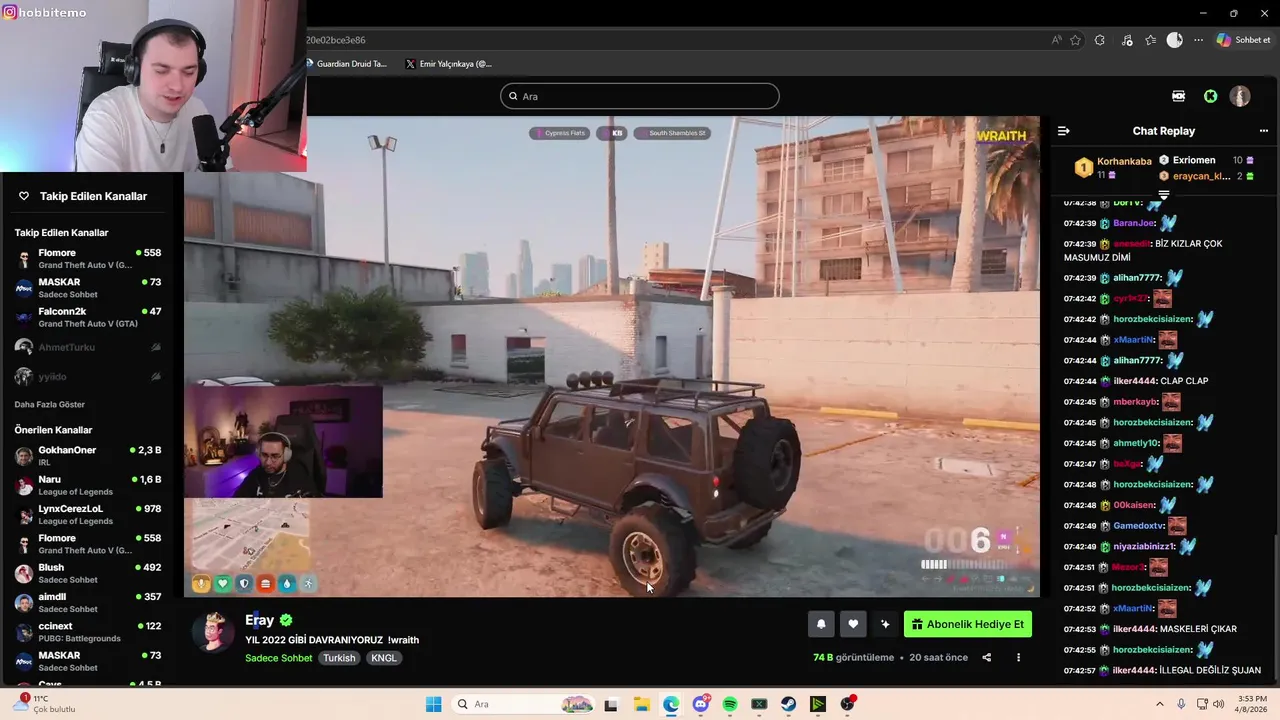Viewport: 1280px width, 720px height.
Task: Open the aimdll recommended channel
Action: [x=90, y=602]
